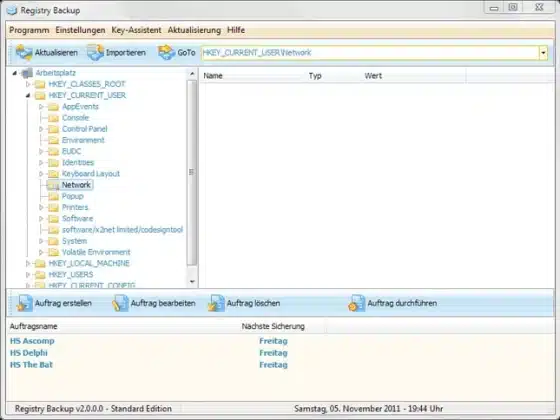Open the Einstellungen menu
This screenshot has height=420, width=560.
(80, 30)
